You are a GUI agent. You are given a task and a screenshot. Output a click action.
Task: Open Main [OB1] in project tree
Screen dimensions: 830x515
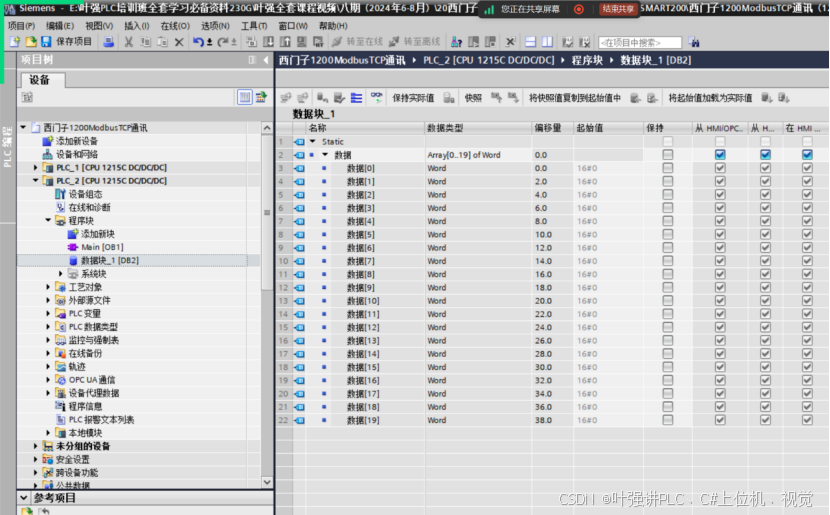pos(102,247)
